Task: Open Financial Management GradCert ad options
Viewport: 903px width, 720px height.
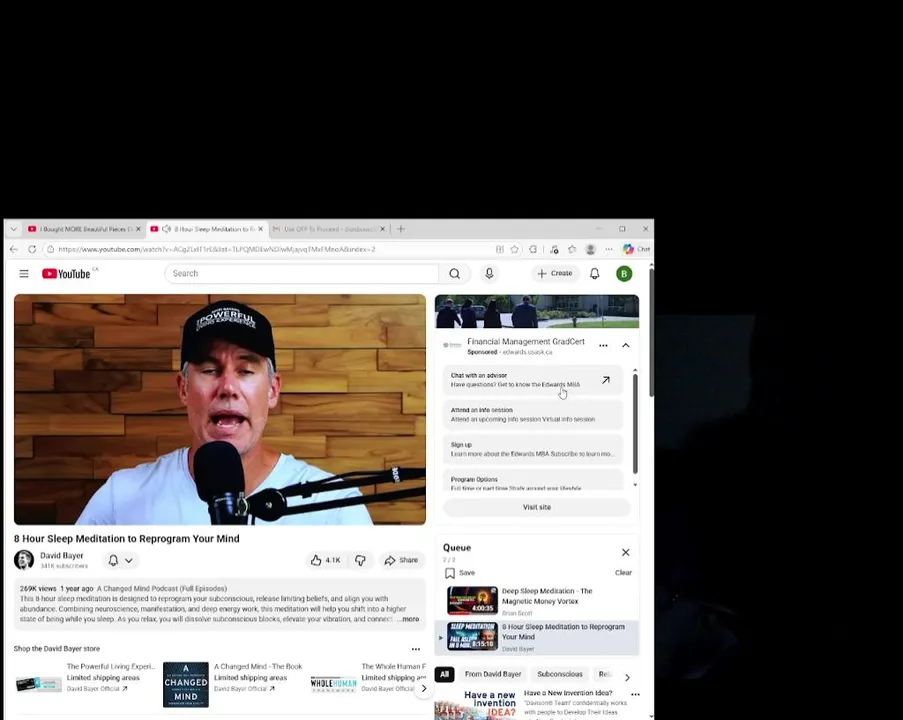Action: 603,346
